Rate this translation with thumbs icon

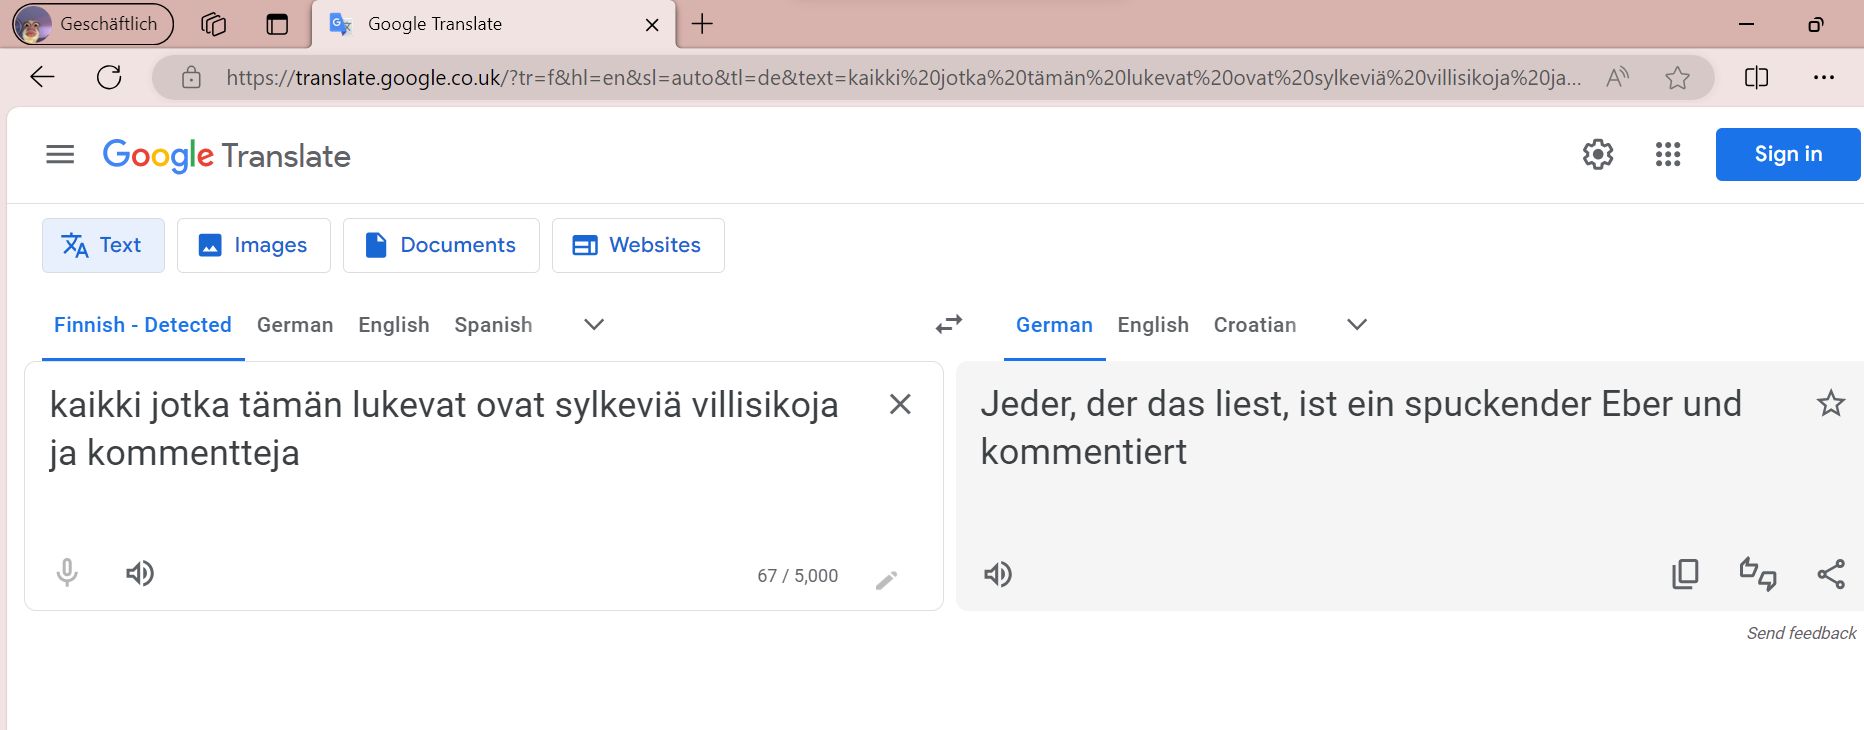(1758, 574)
